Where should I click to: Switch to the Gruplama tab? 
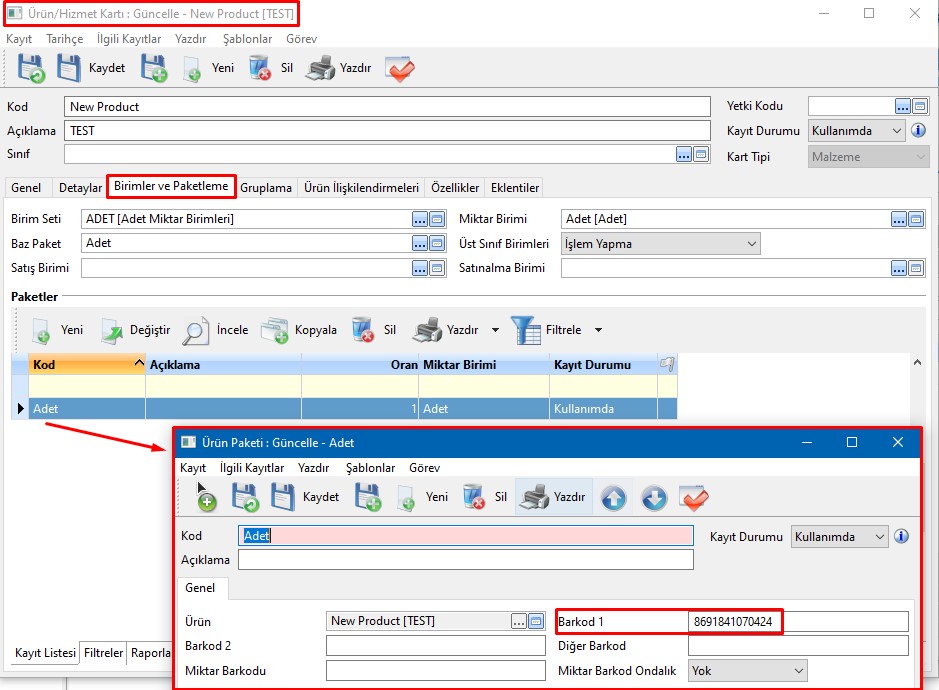pyautogui.click(x=266, y=188)
